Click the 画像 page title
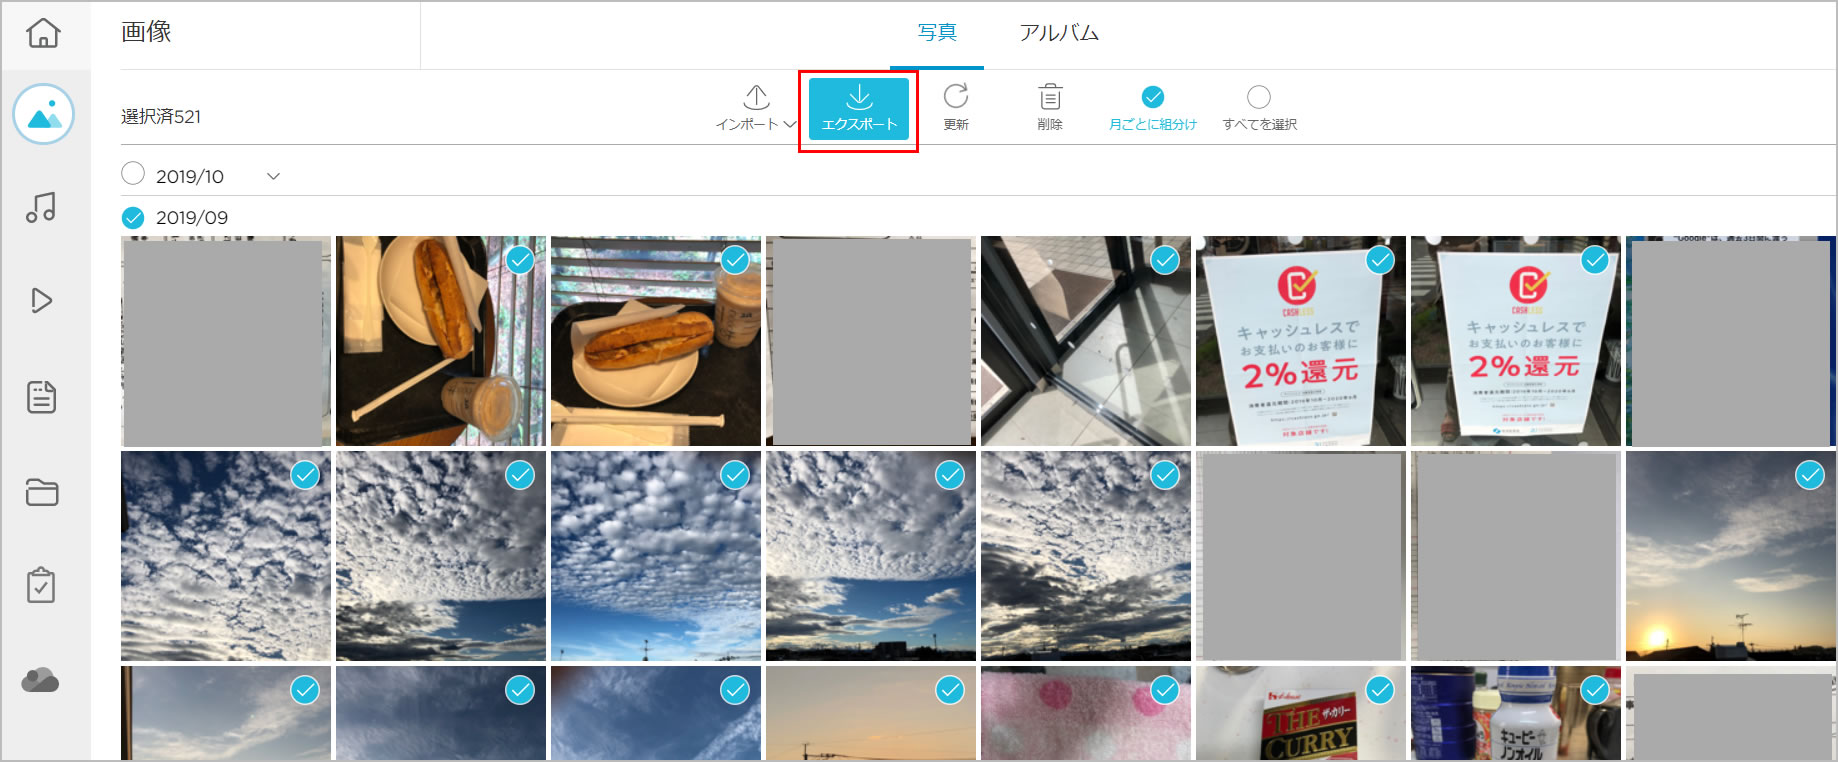 coord(146,32)
